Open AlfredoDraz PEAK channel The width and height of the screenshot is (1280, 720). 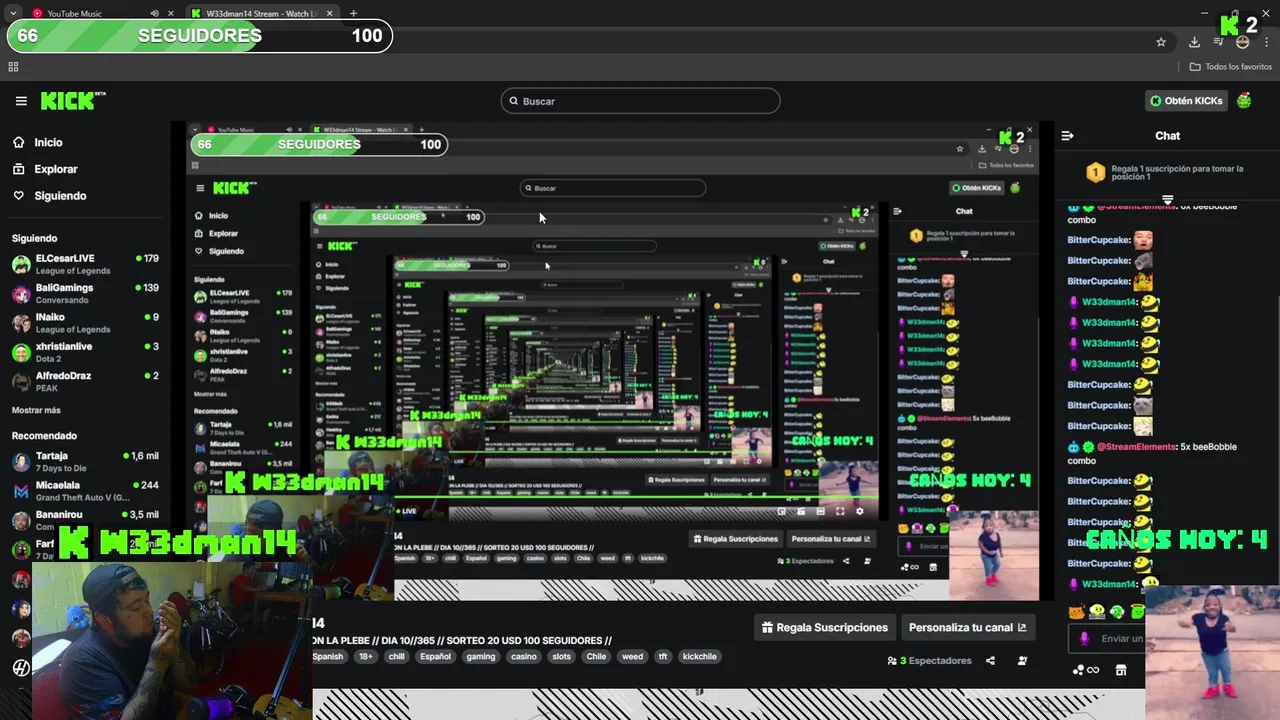coord(85,381)
